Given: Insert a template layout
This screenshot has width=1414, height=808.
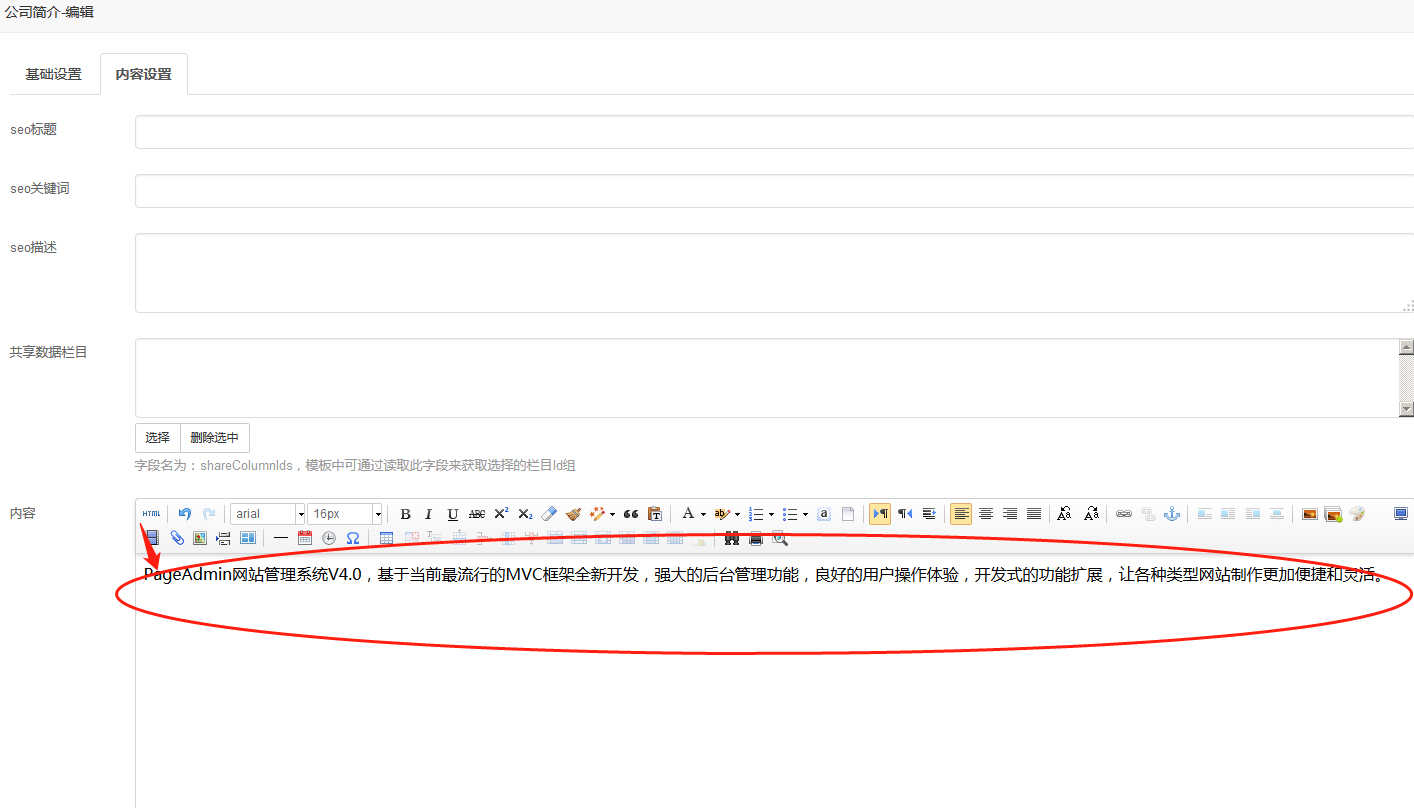Looking at the screenshot, I should point(247,538).
